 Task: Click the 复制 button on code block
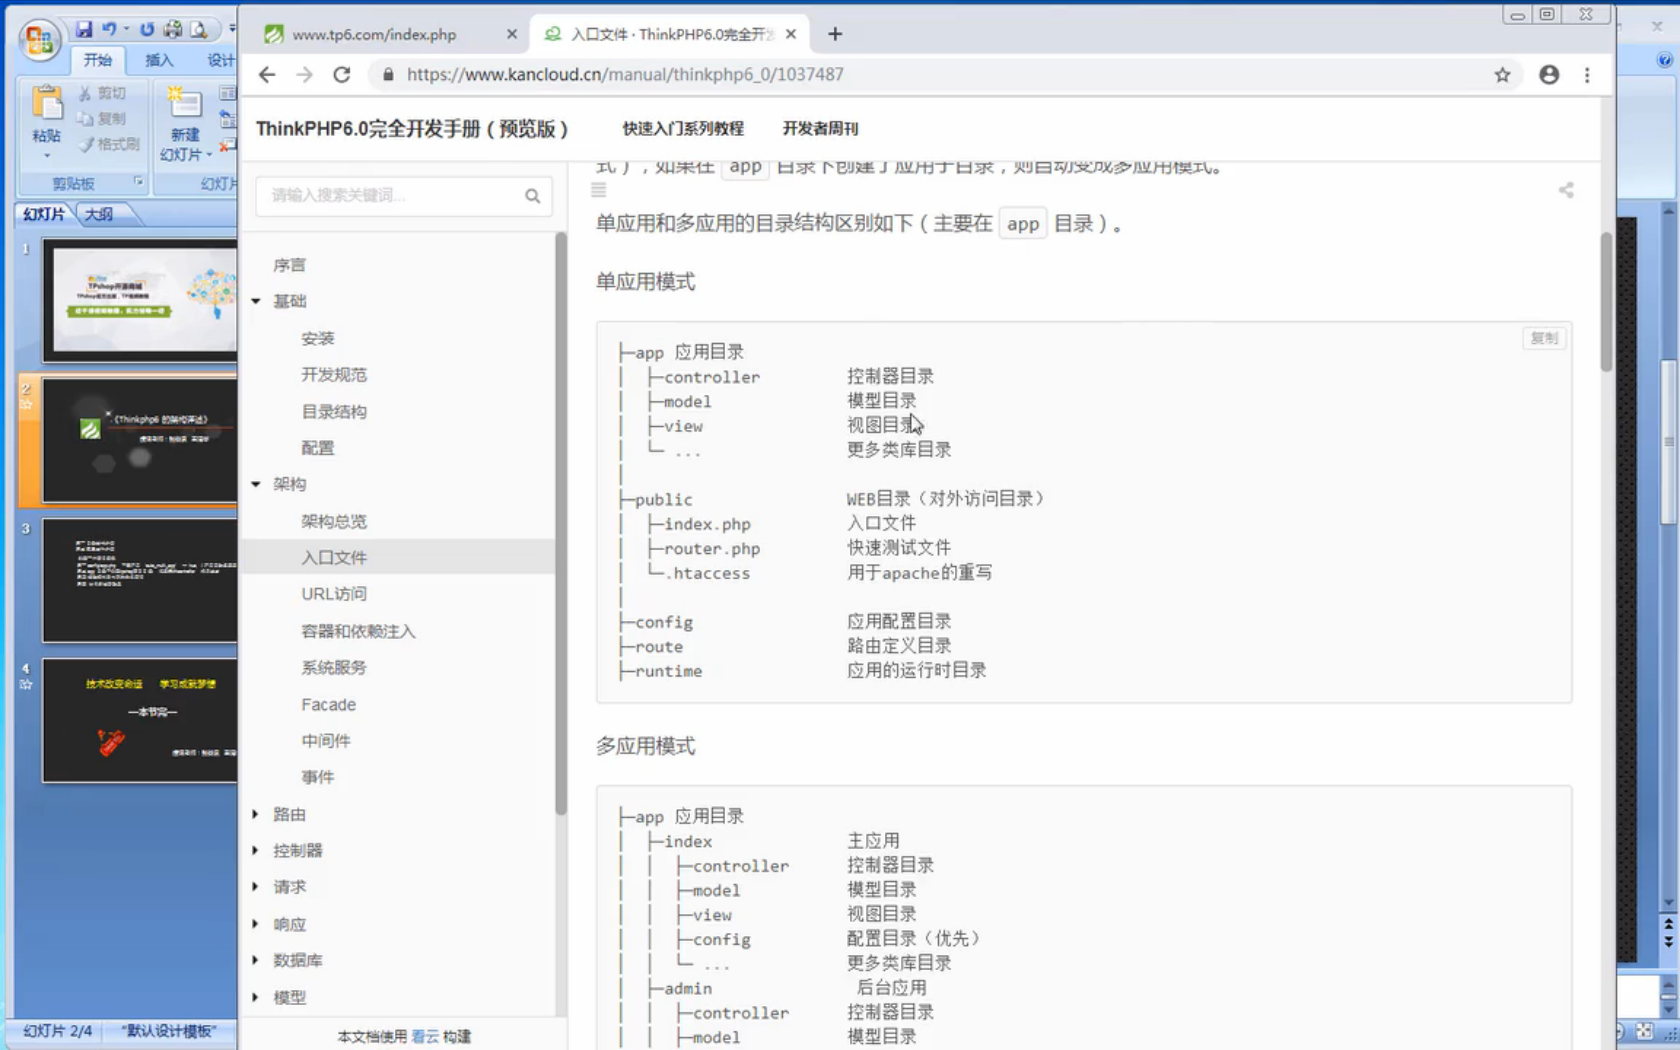[x=1544, y=338]
